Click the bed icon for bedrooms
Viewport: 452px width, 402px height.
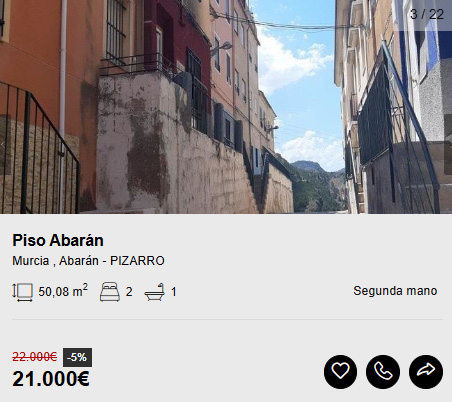click(x=110, y=292)
